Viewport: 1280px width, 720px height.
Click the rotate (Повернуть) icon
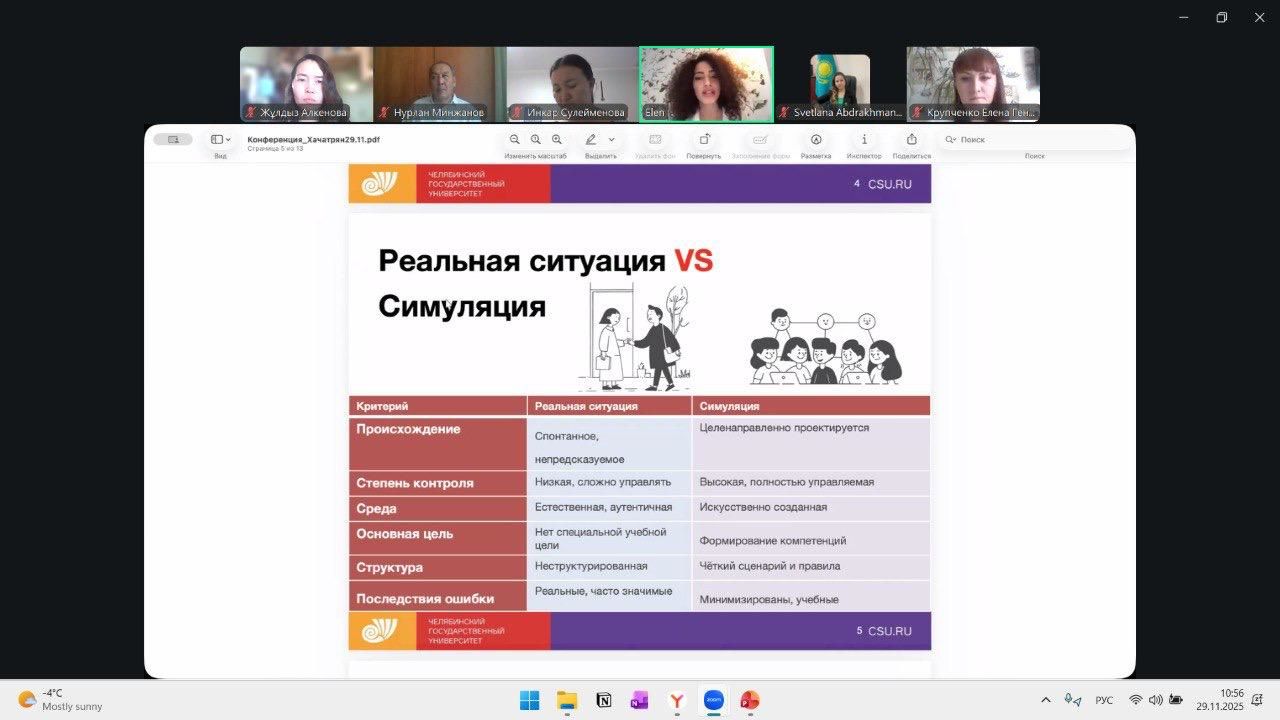tap(704, 140)
